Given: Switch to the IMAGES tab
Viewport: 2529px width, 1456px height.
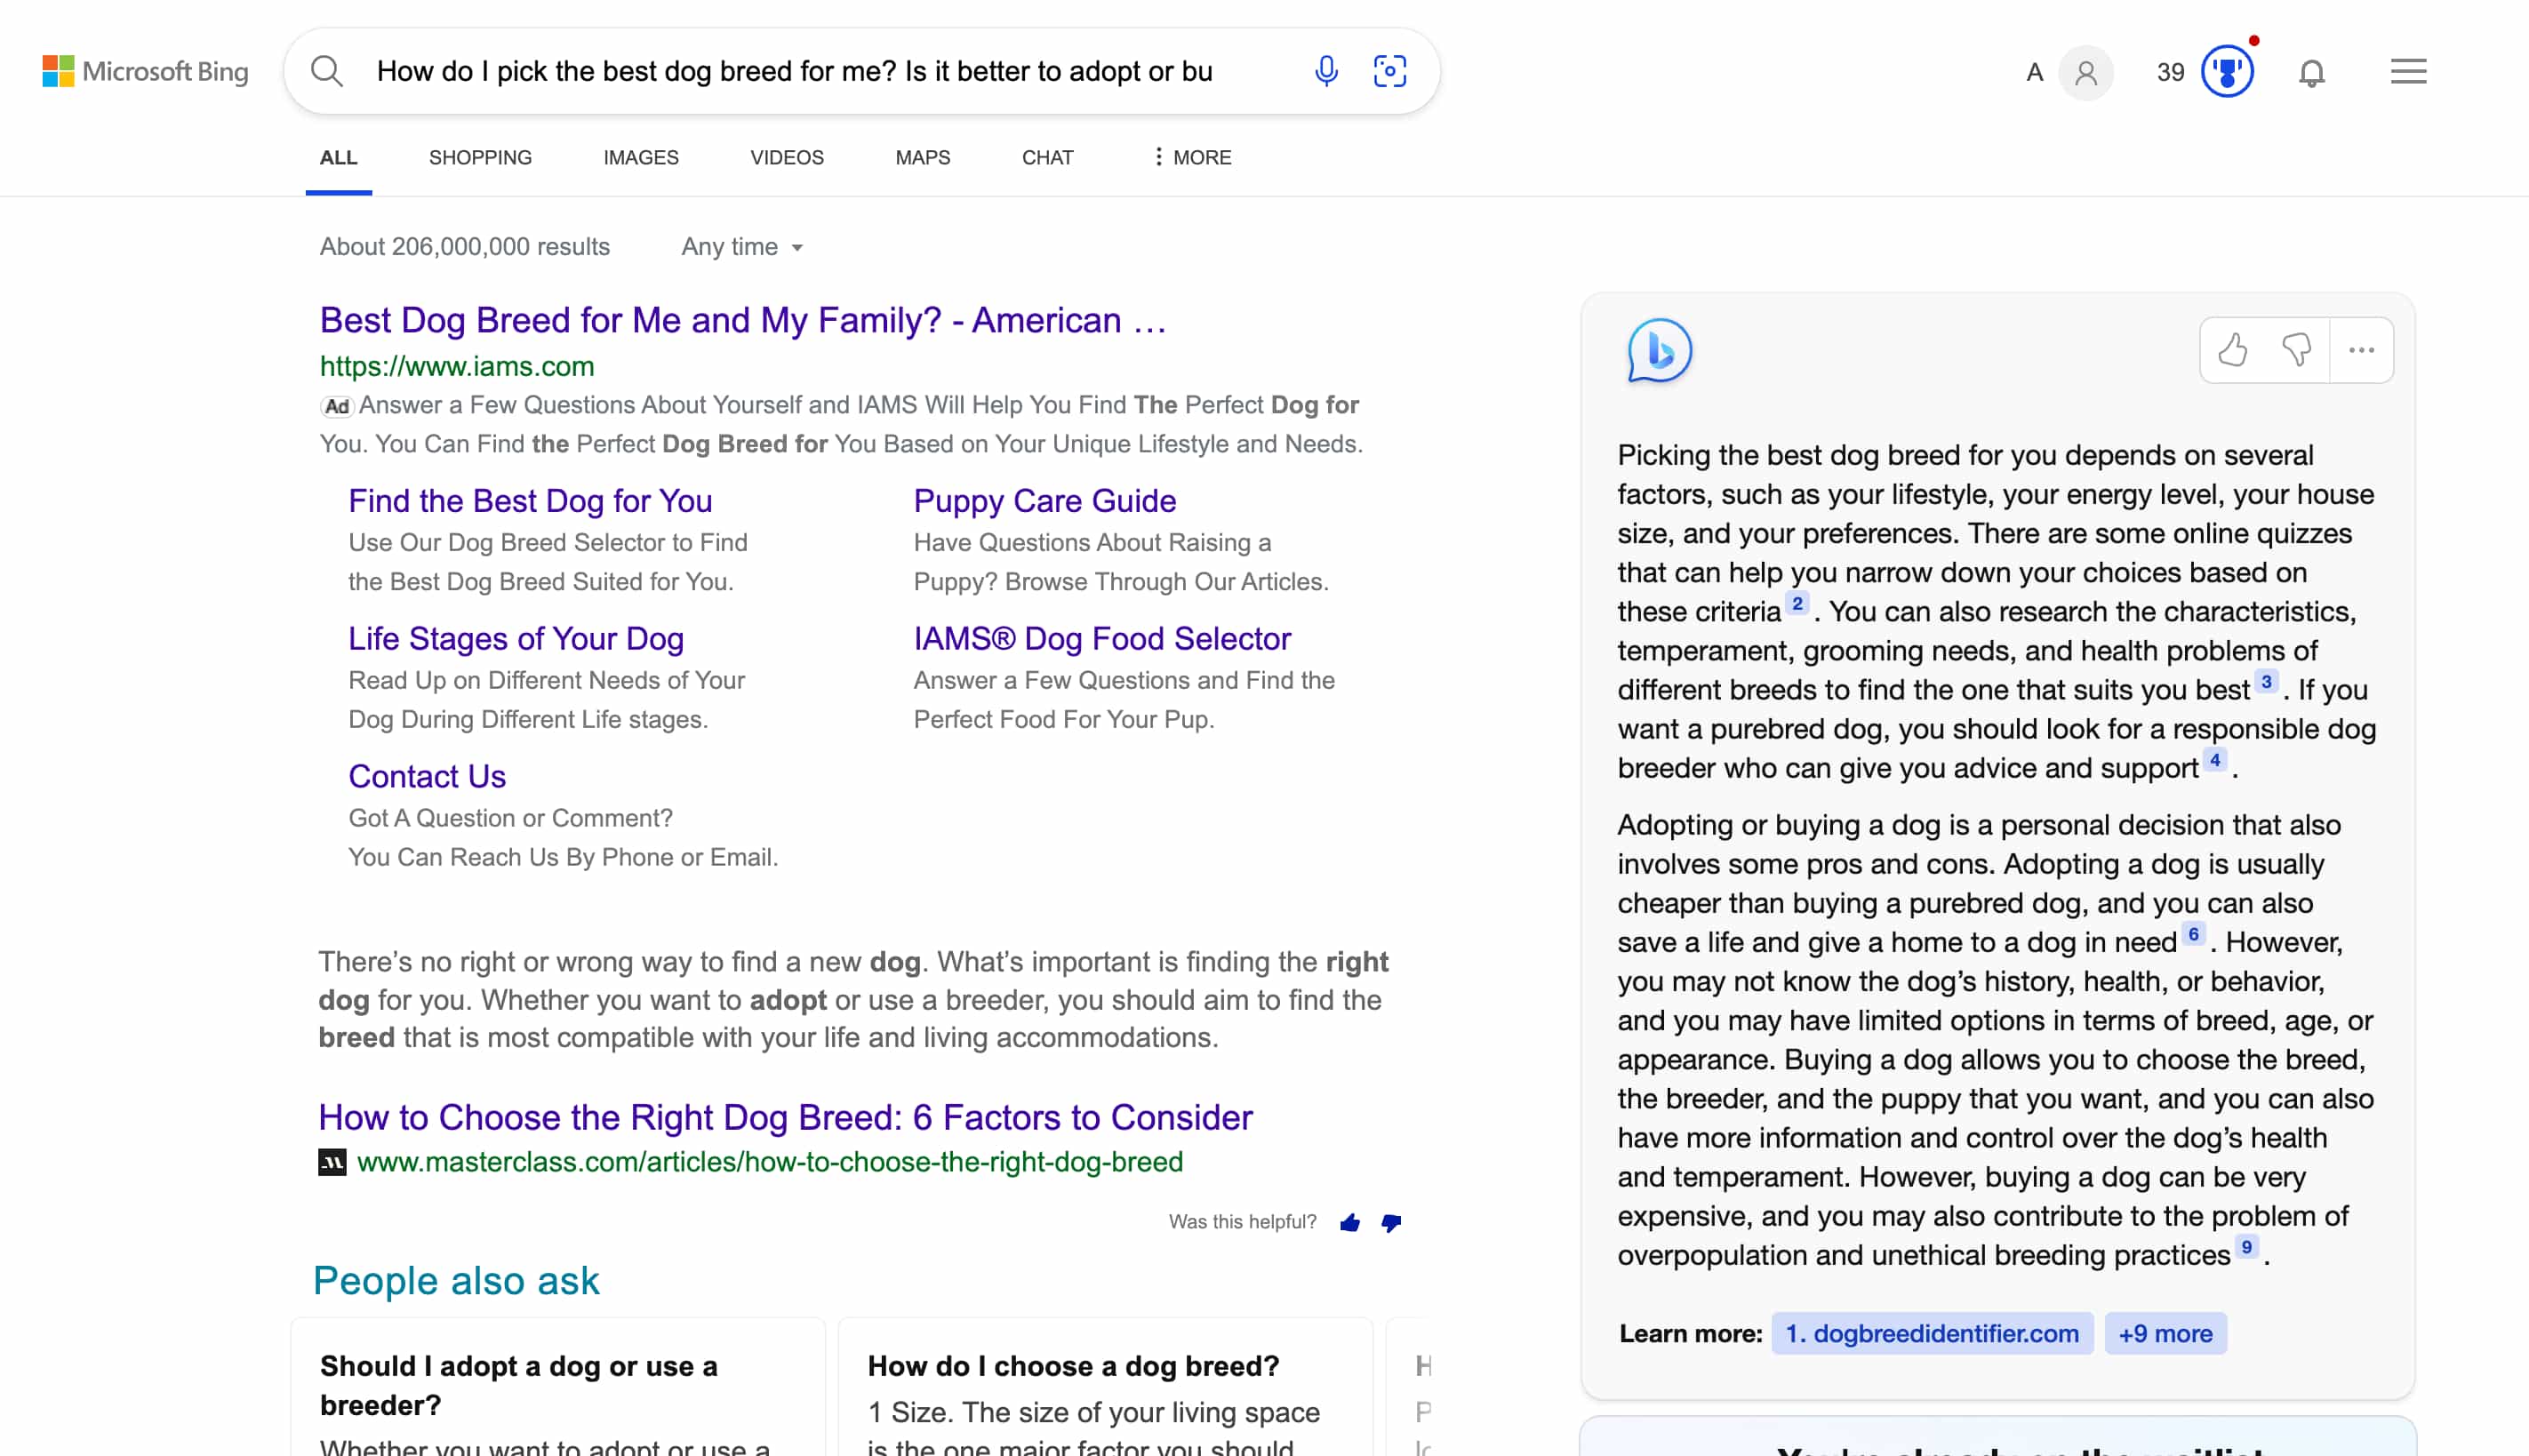Looking at the screenshot, I should click(x=641, y=157).
